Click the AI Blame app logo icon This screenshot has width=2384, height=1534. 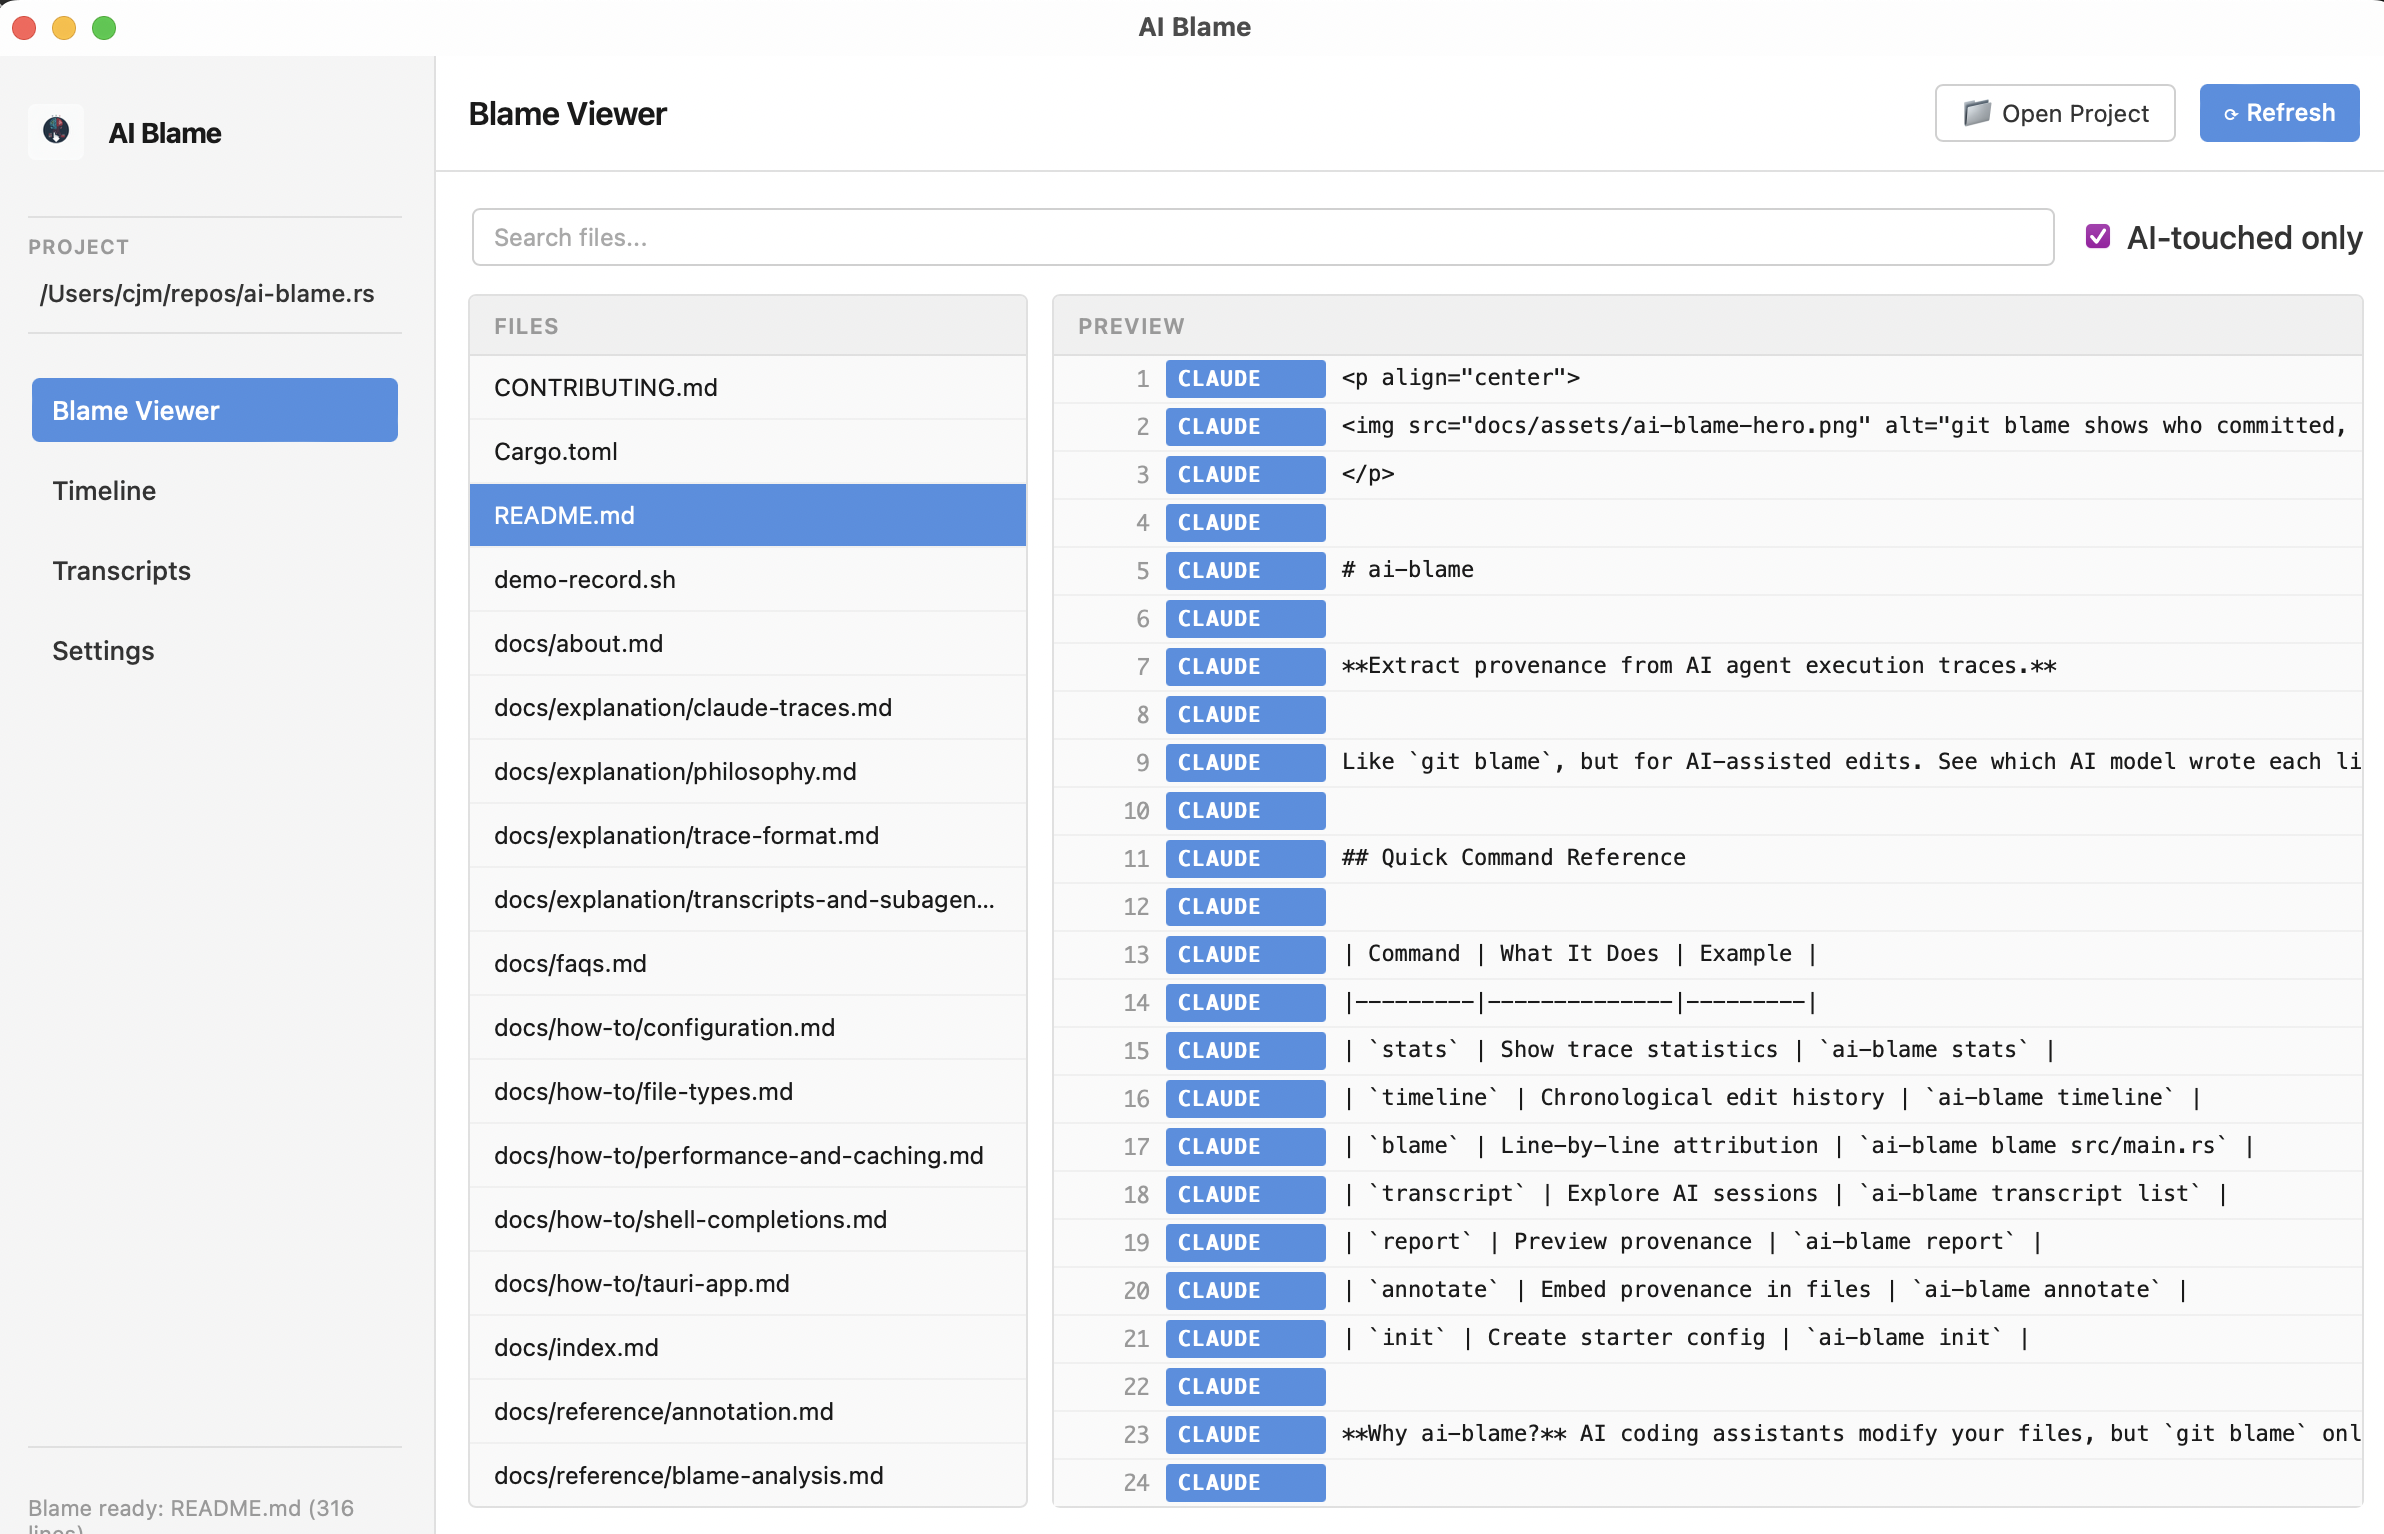click(x=56, y=132)
